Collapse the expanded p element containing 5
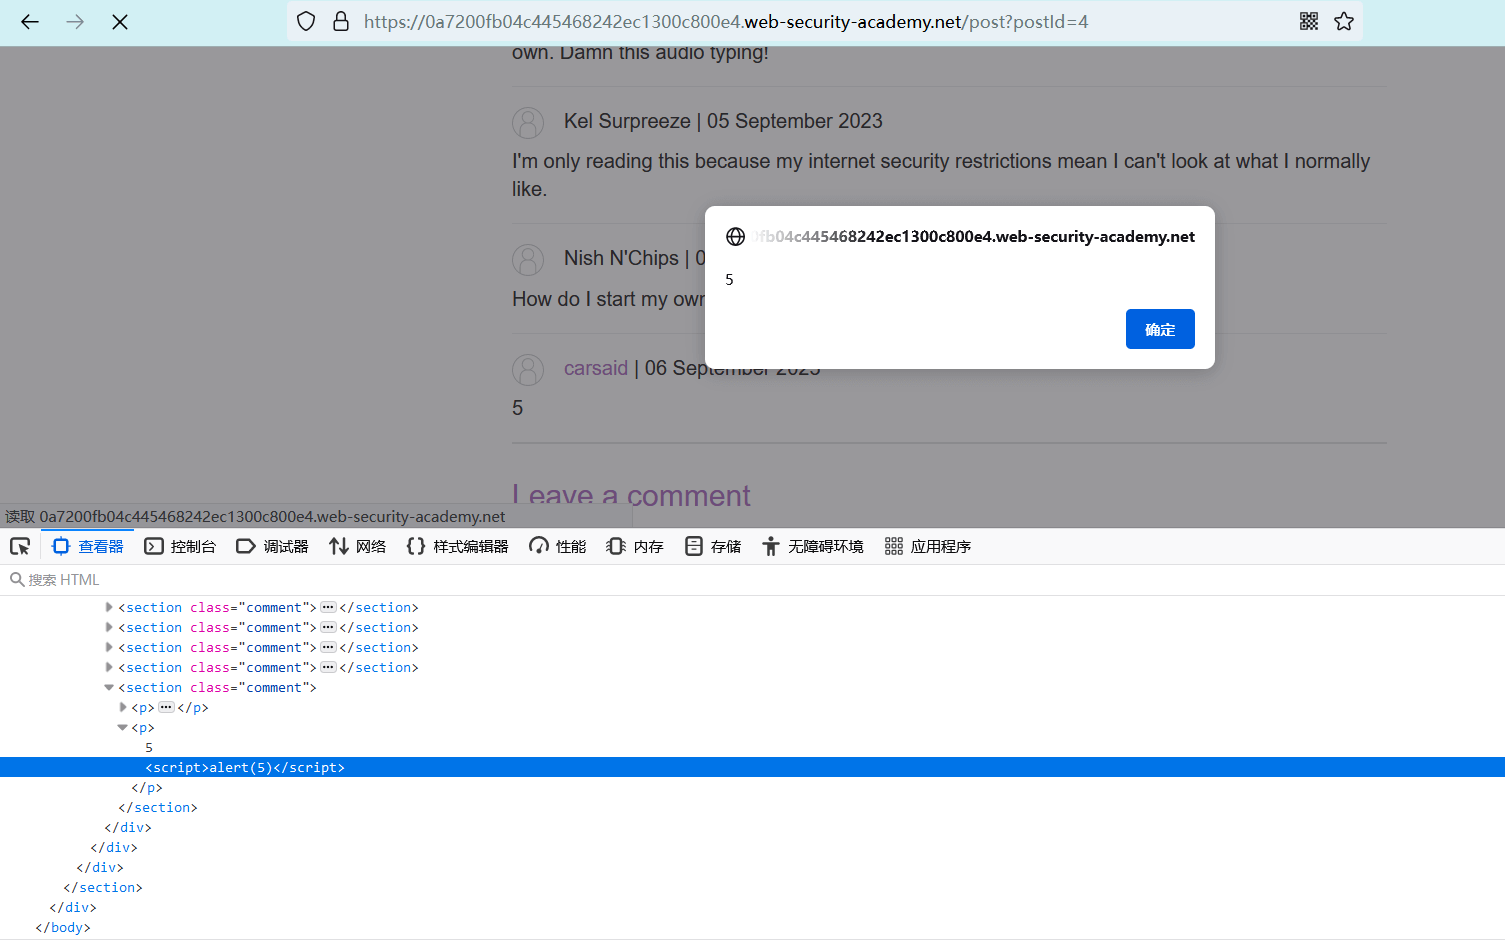This screenshot has height=940, width=1505. (123, 728)
